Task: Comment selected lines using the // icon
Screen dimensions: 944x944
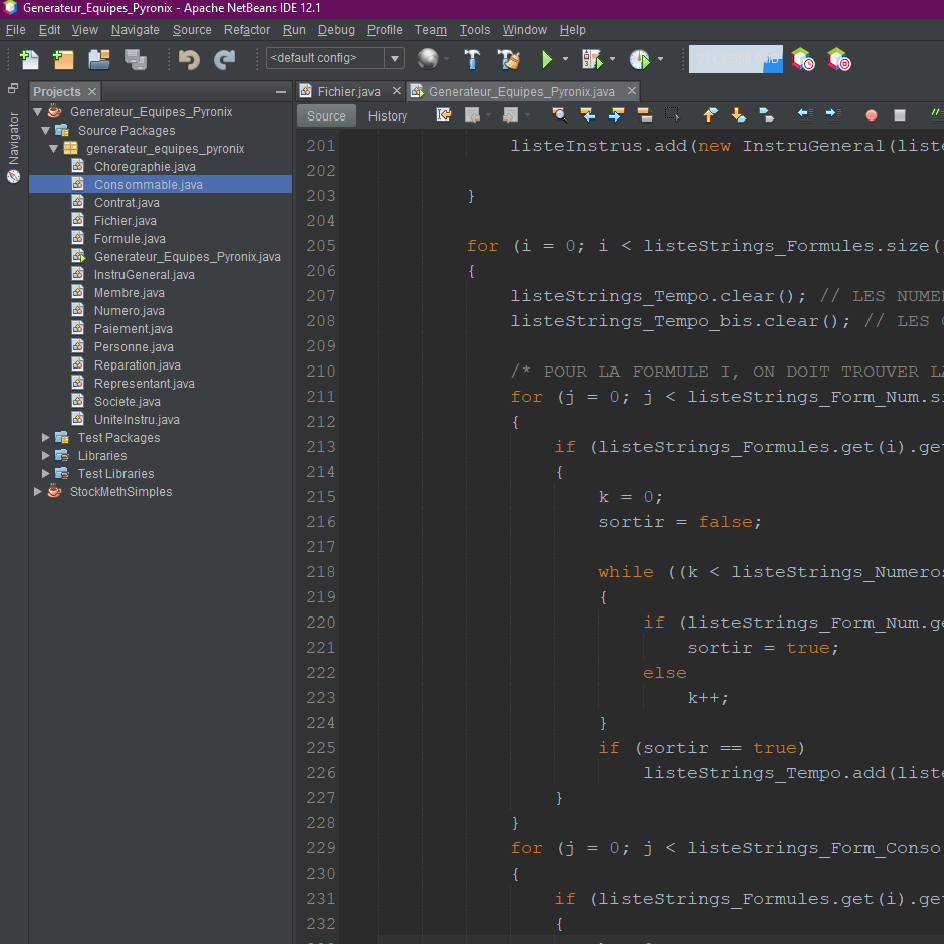Action: [x=938, y=115]
